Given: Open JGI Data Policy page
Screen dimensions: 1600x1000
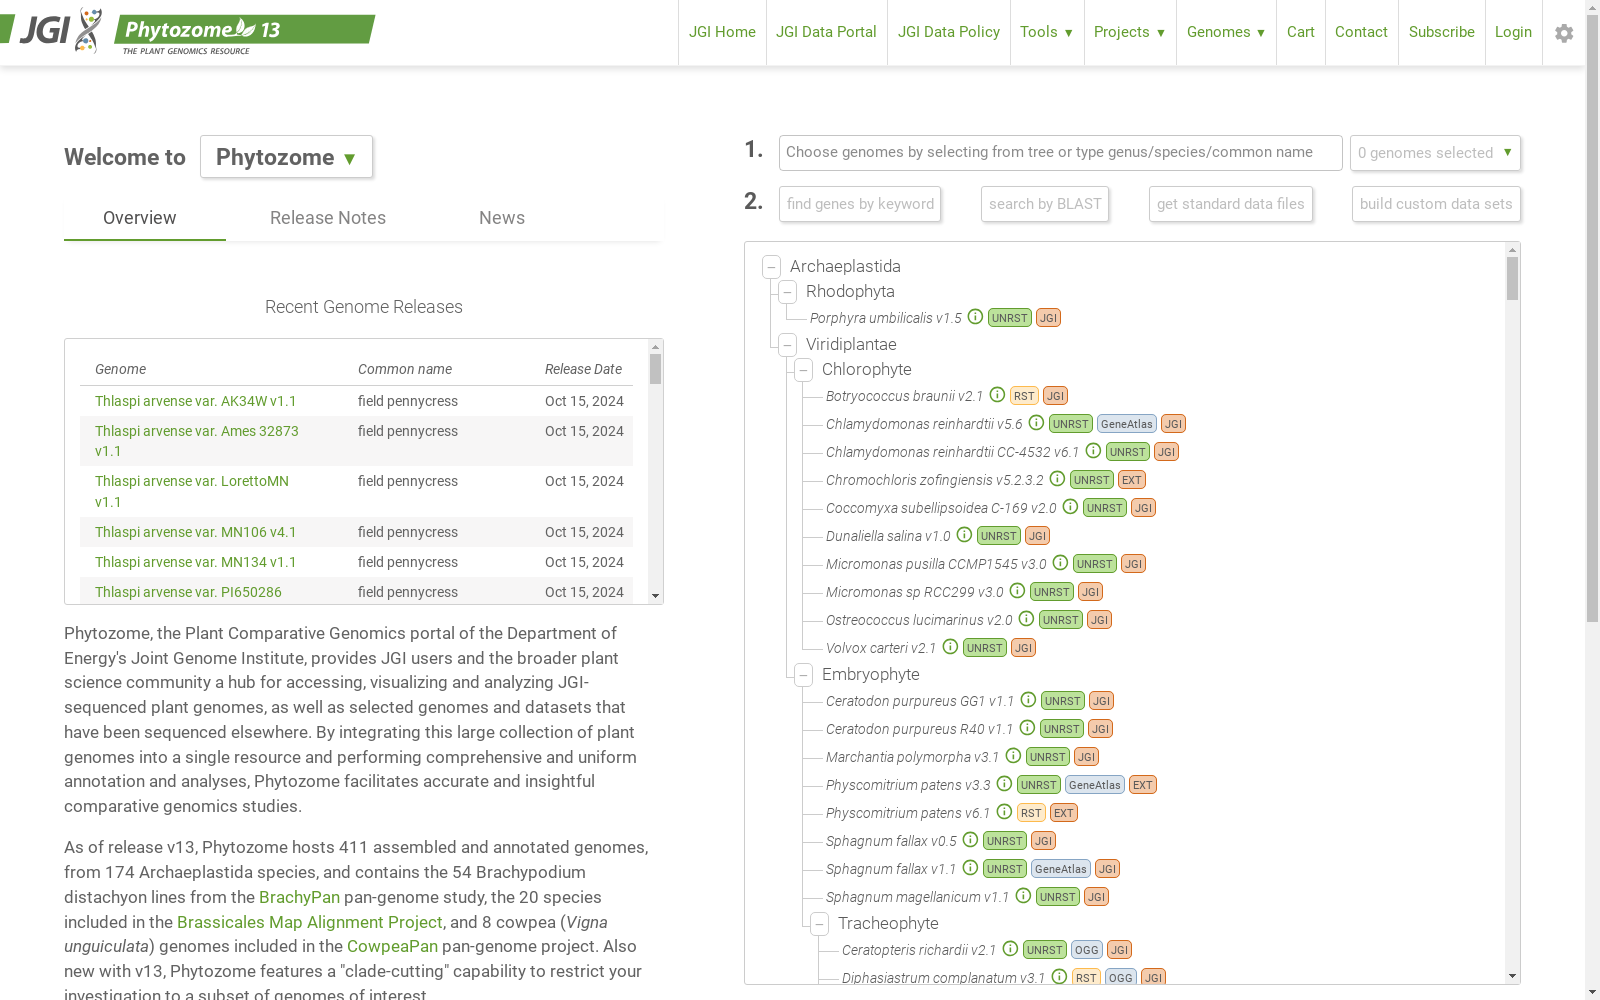Looking at the screenshot, I should pyautogui.click(x=949, y=32).
